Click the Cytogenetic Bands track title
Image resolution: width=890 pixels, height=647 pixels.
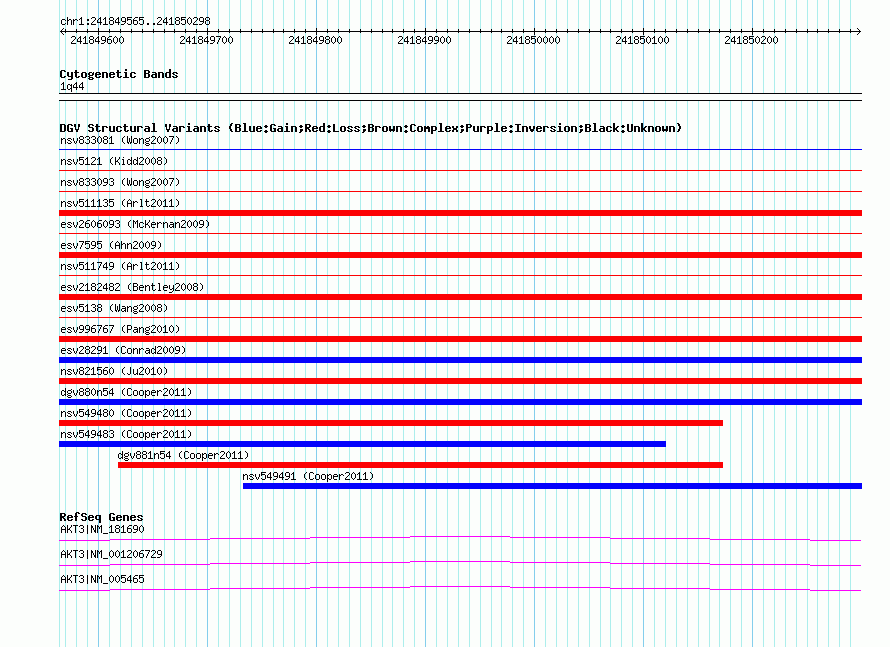tap(119, 74)
